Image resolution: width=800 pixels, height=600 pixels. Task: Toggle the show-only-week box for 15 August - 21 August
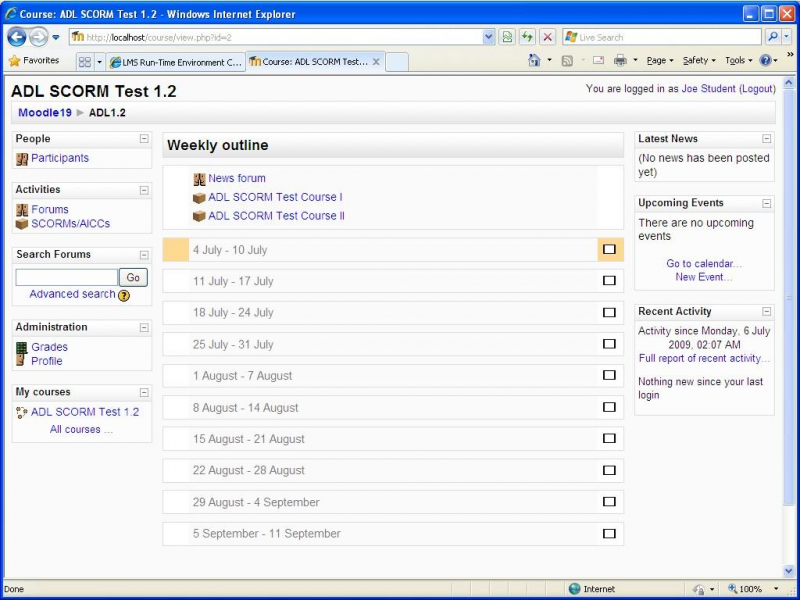(x=609, y=438)
